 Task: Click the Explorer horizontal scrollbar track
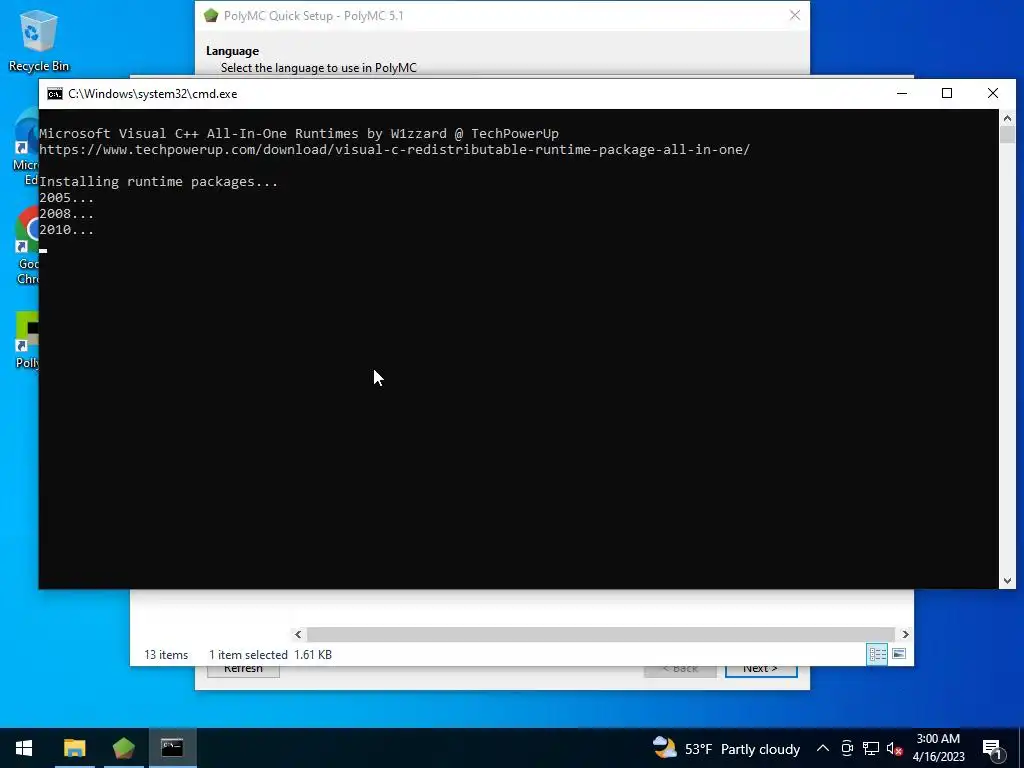600,634
